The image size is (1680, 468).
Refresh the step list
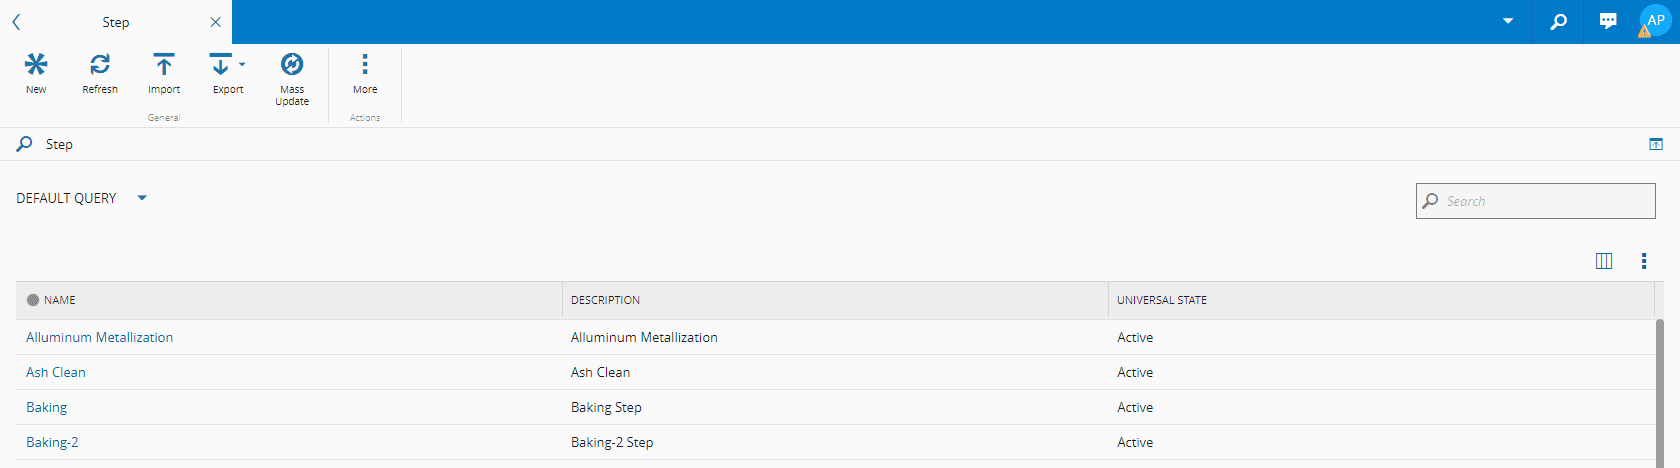100,65
